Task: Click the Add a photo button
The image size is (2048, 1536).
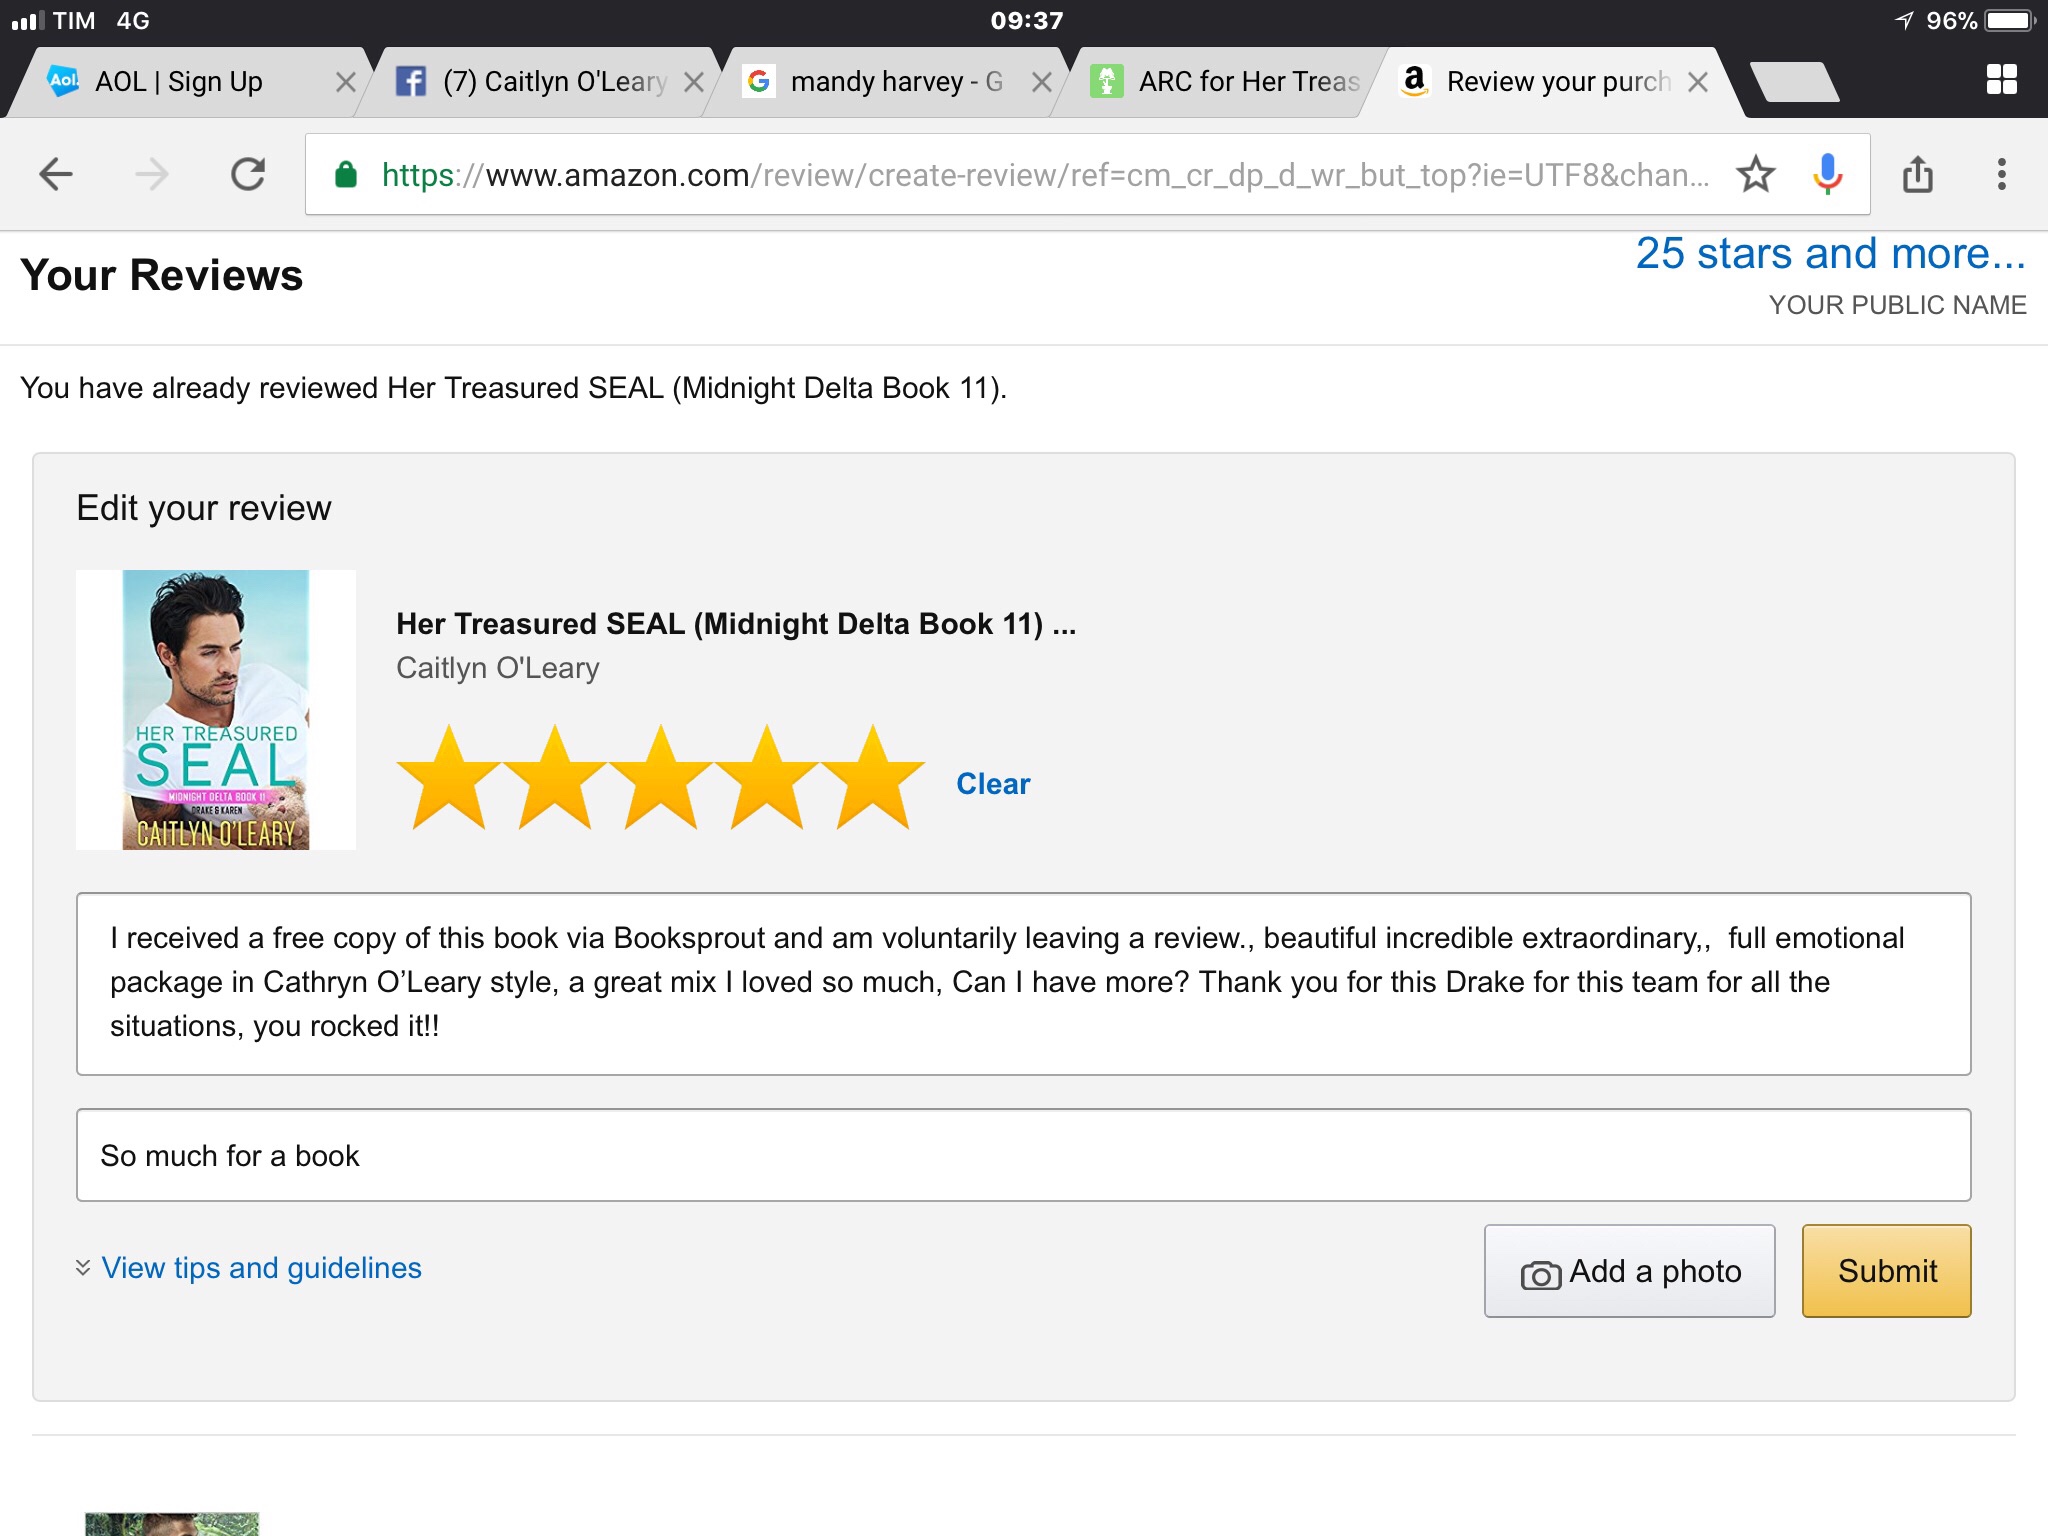Action: 1629,1271
